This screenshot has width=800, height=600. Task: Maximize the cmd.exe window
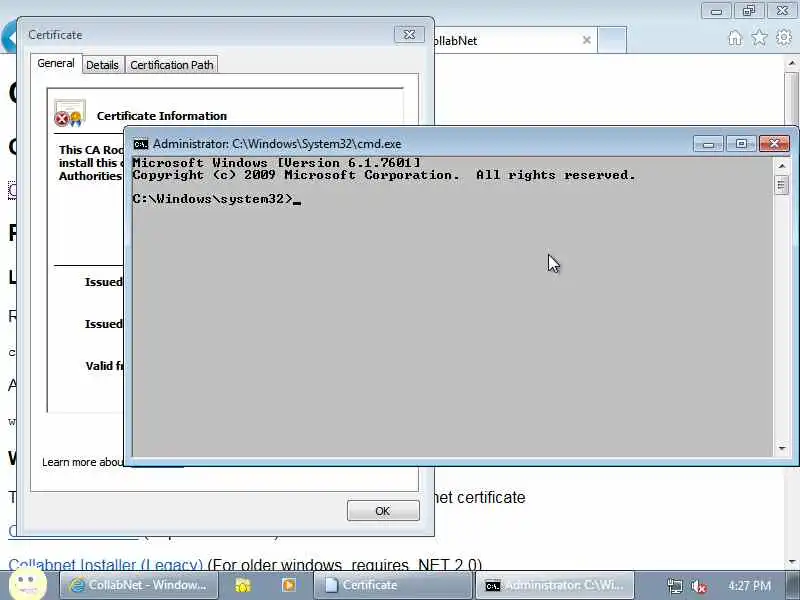tap(741, 144)
